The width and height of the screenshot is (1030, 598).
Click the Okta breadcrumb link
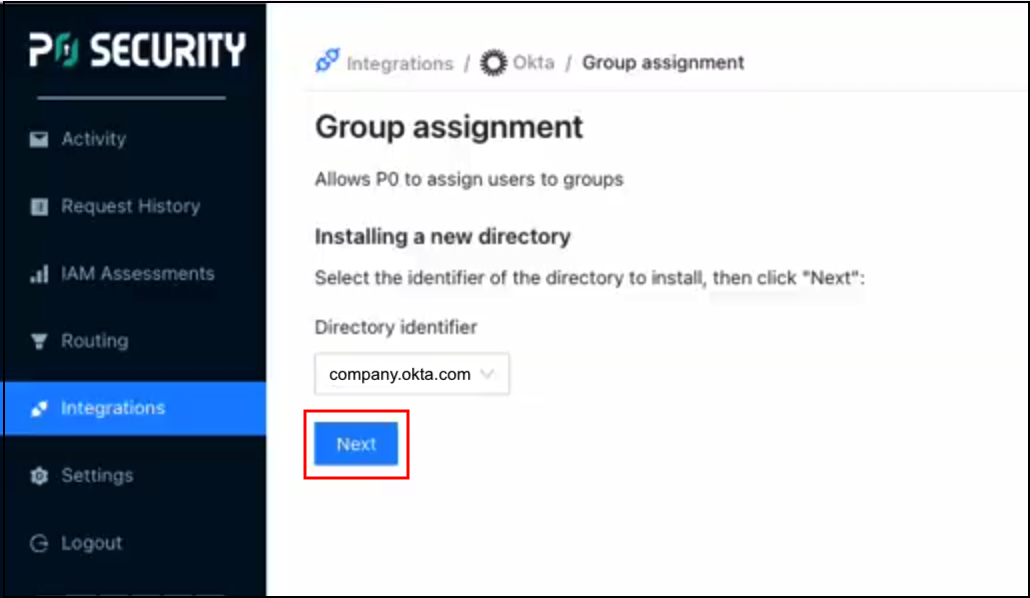point(533,63)
